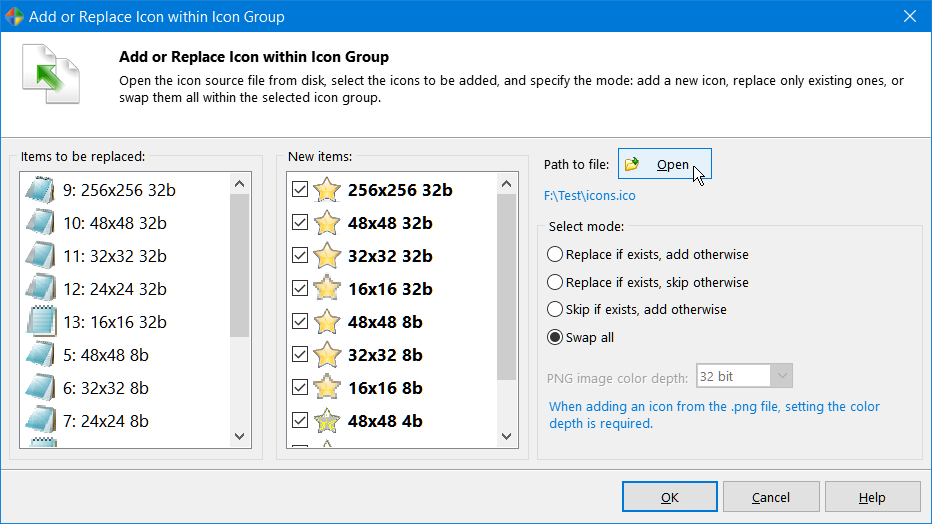The width and height of the screenshot is (932, 524).
Task: Click the star icon for 16x16 8b
Action: coord(327,388)
